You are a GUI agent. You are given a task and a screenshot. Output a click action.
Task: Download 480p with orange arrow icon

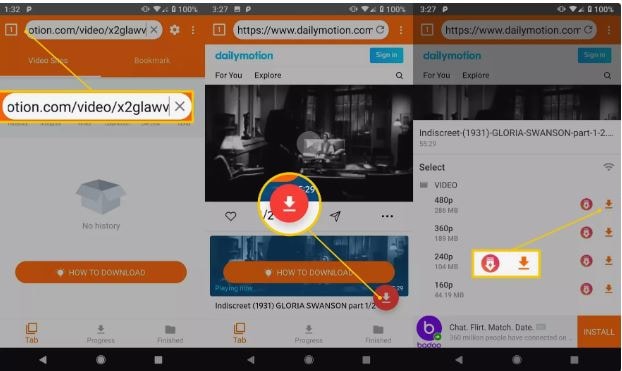point(608,204)
